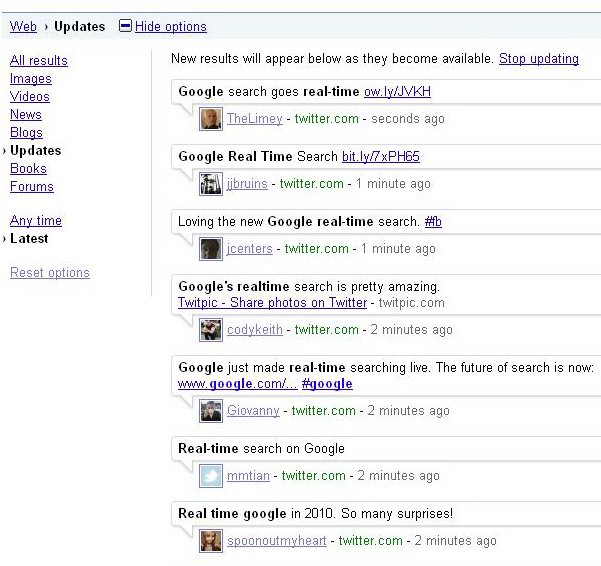Open Giovanny's avatar thumbnail
Viewport: 601px width, 566px height.
tap(211, 411)
